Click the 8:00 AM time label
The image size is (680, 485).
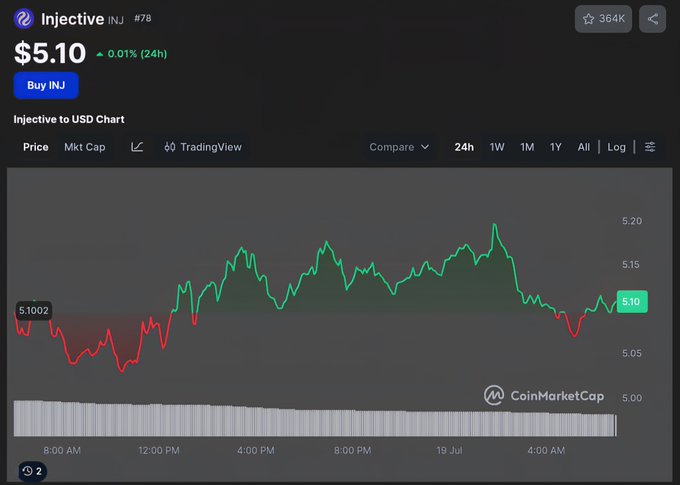point(62,450)
